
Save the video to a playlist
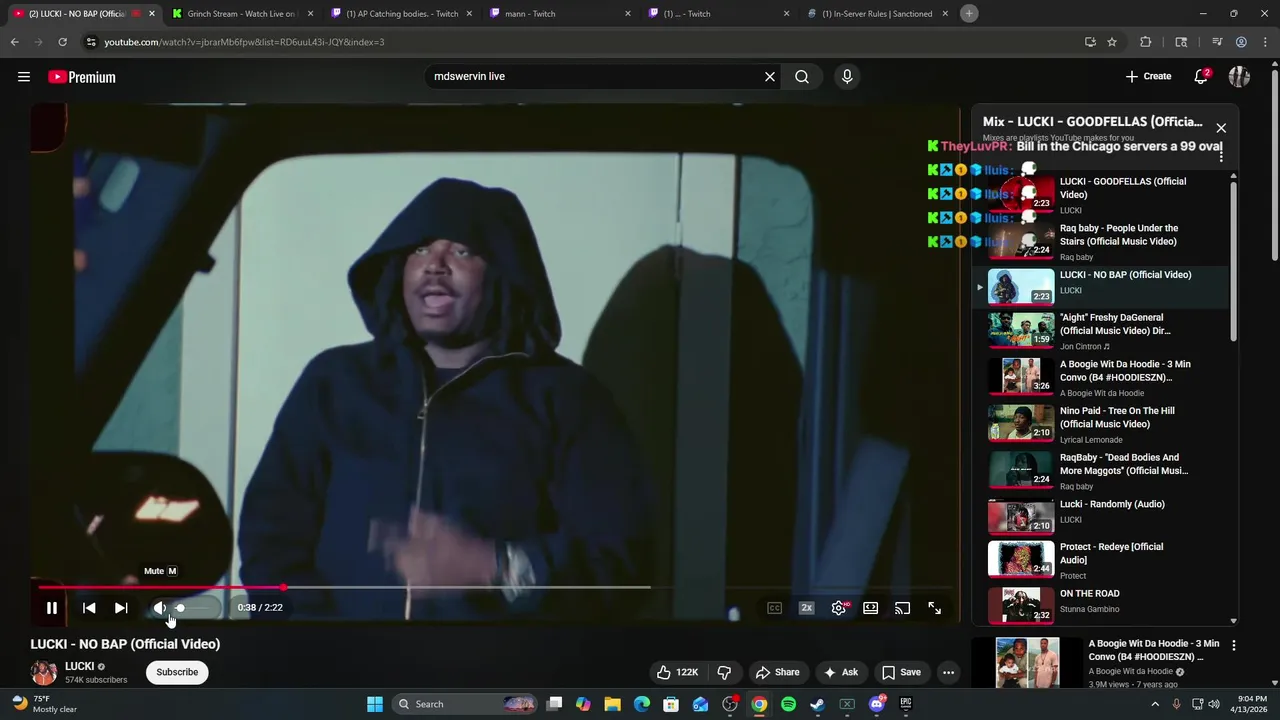coord(900,672)
